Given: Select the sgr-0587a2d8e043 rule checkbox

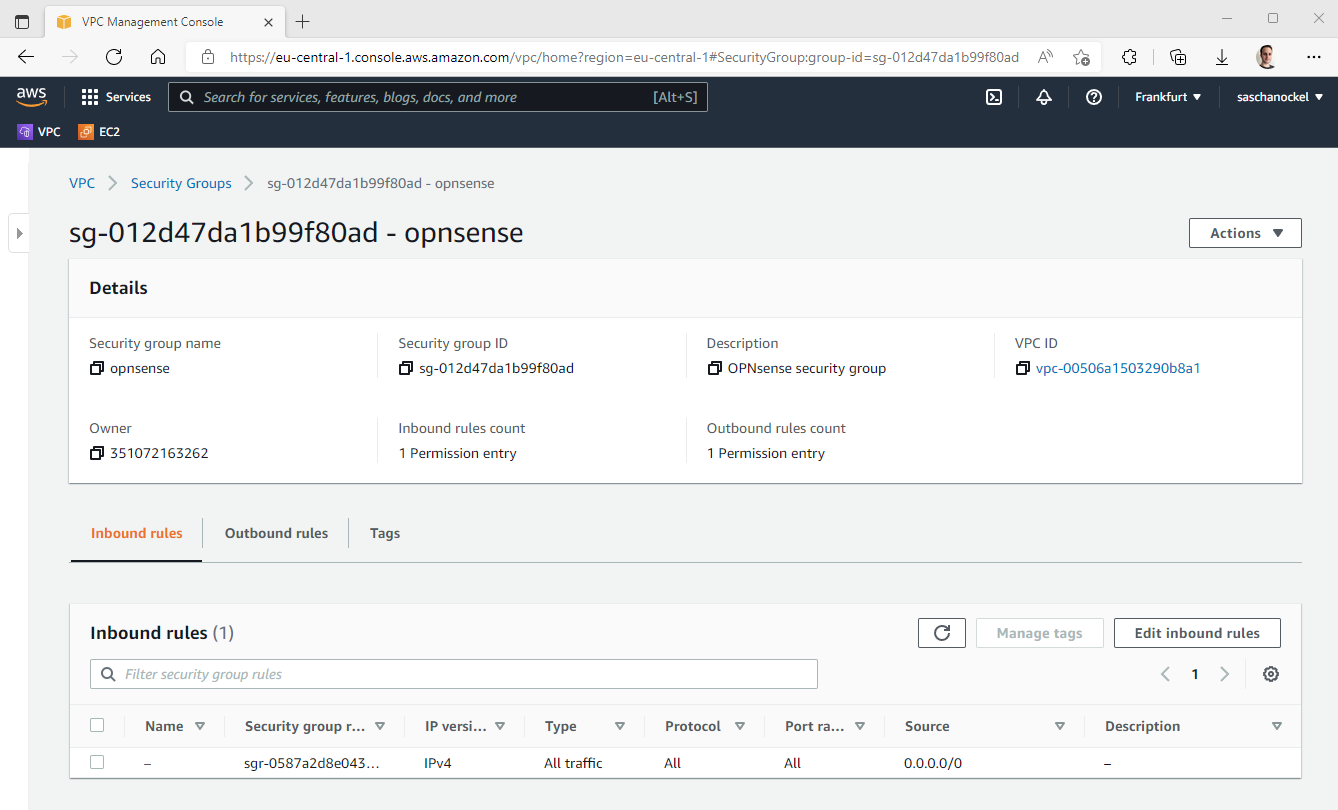Looking at the screenshot, I should (x=97, y=762).
